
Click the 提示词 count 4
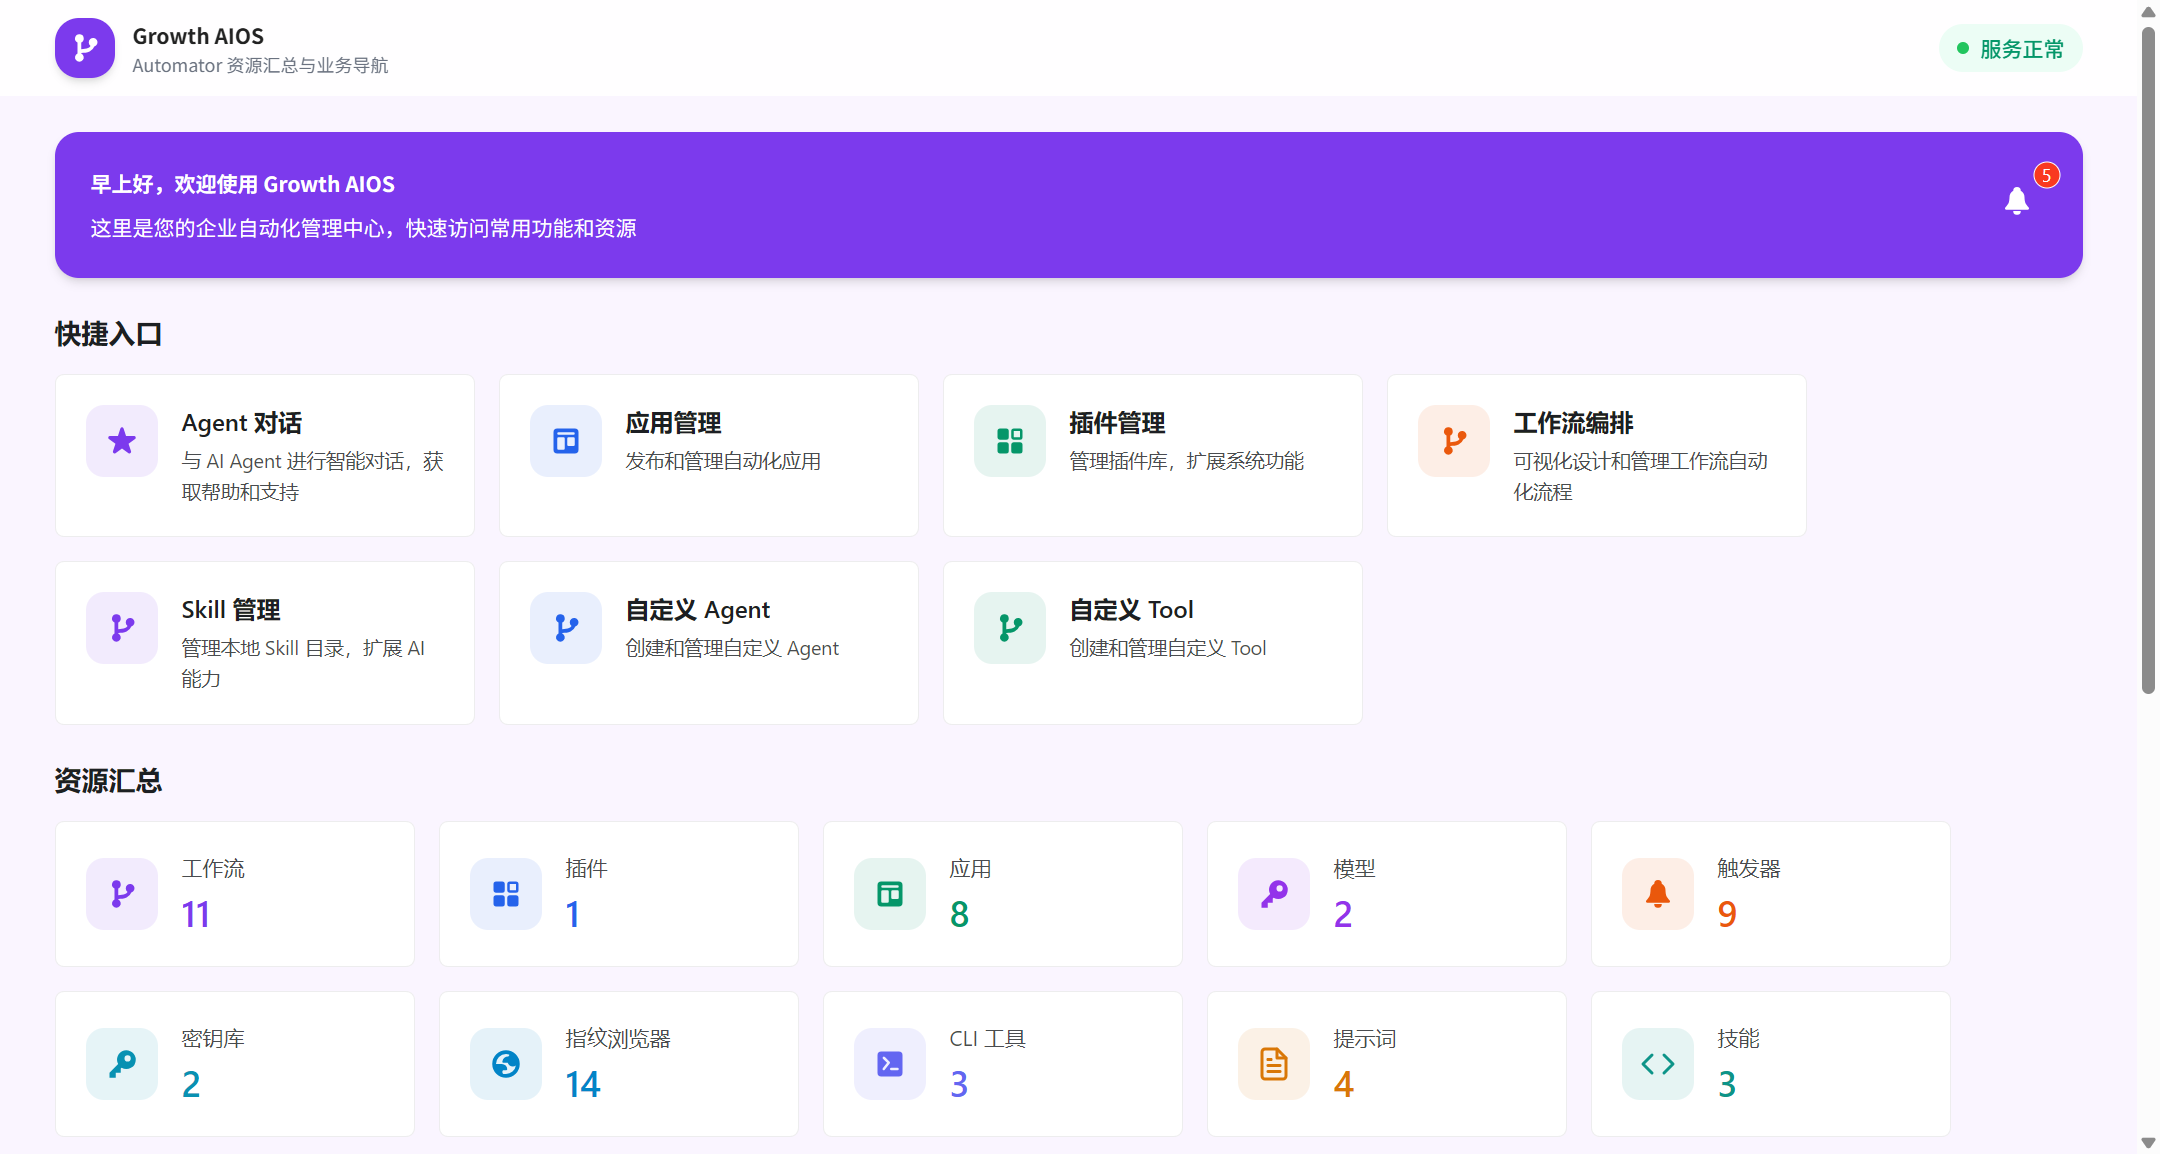click(x=1343, y=1084)
